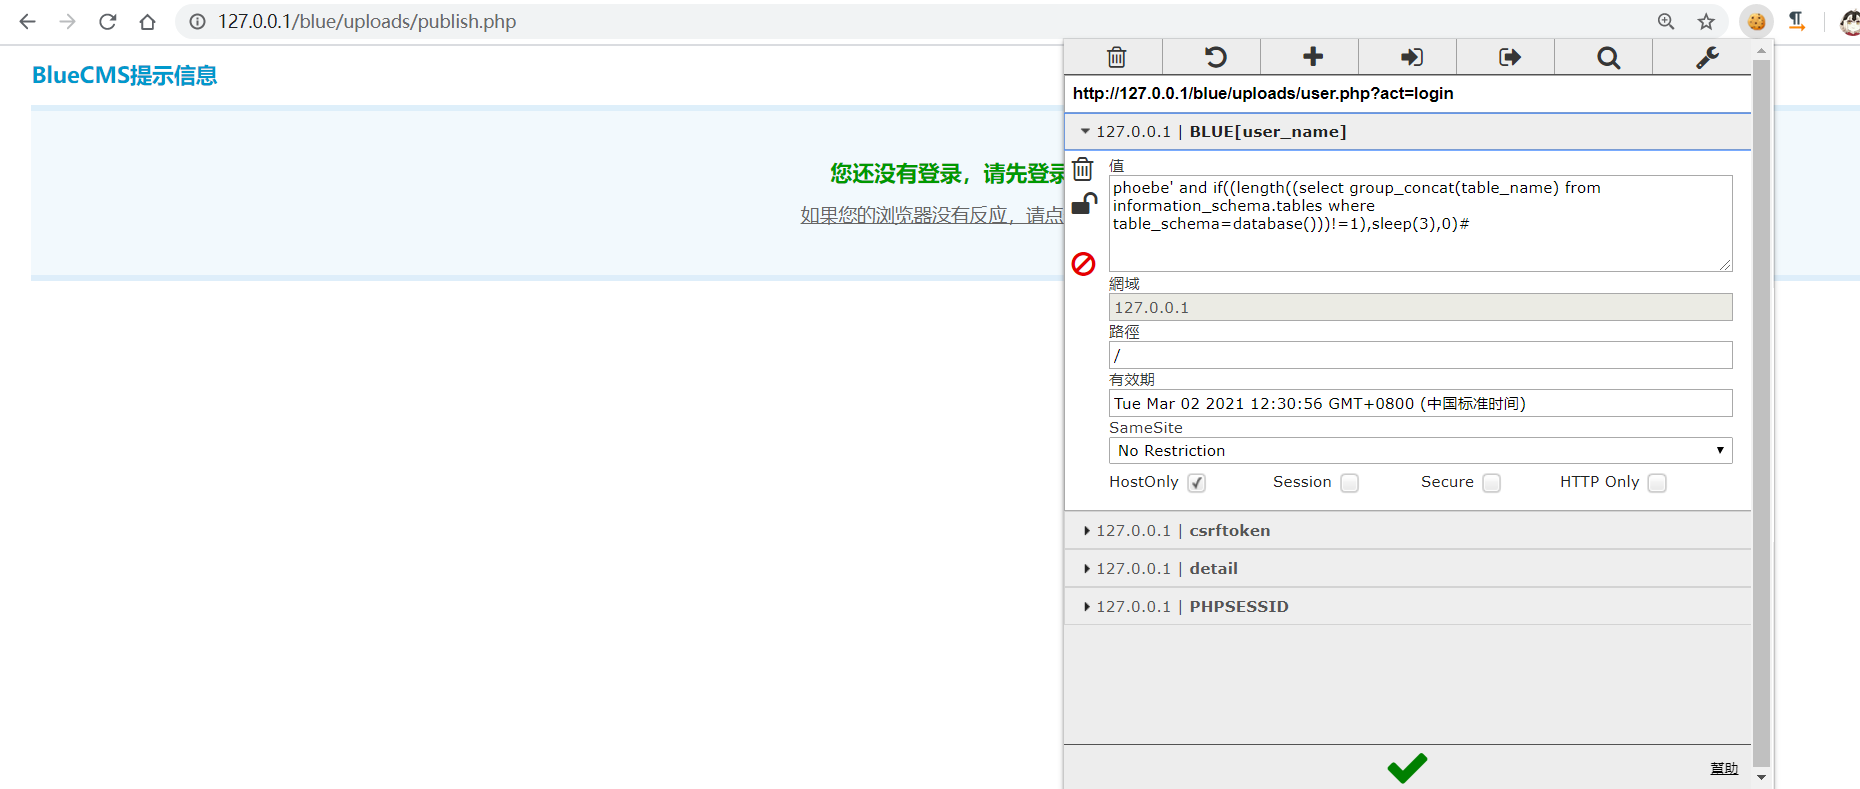Submit cookie changes with green checkmark
1860x789 pixels.
pyautogui.click(x=1407, y=767)
